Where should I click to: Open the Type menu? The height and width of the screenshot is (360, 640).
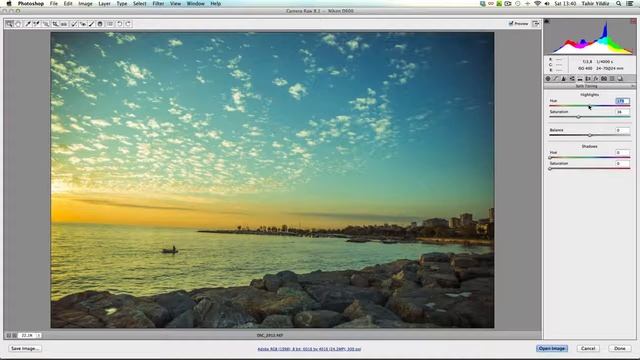(x=122, y=4)
